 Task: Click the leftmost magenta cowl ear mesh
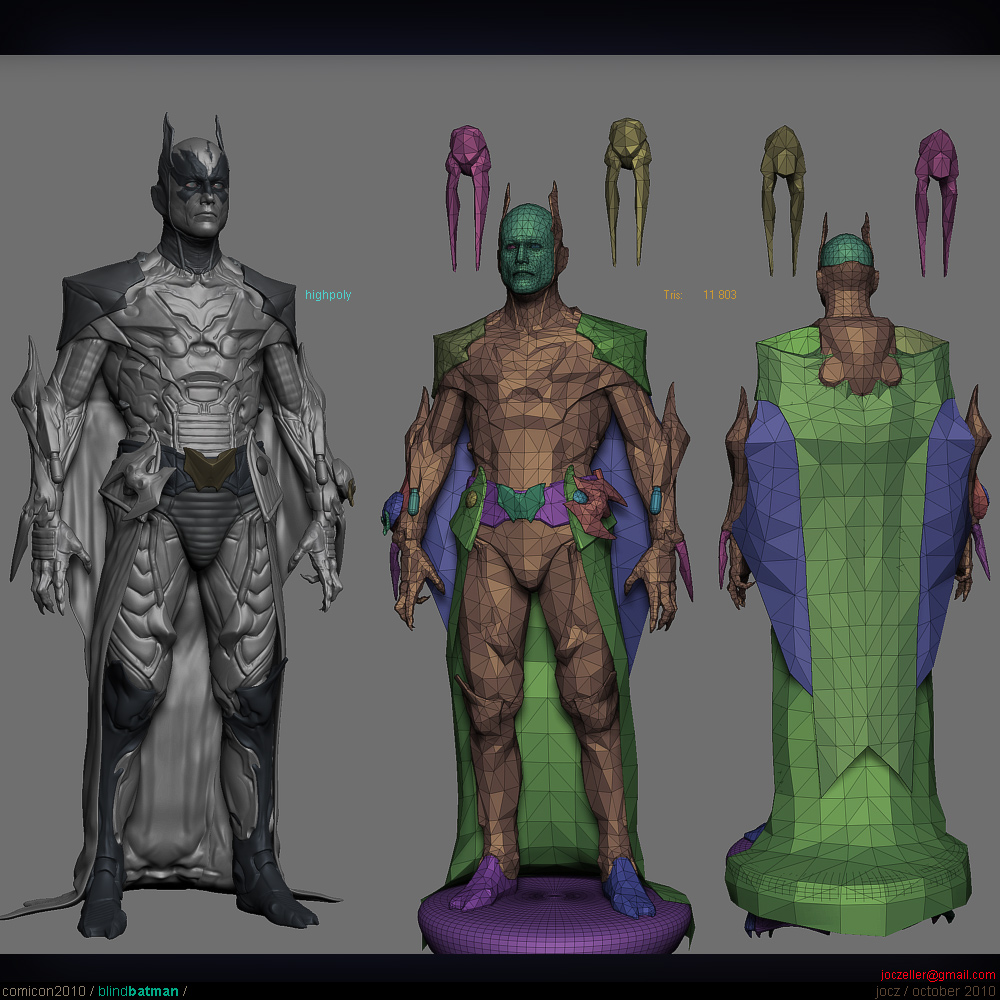[x=469, y=196]
